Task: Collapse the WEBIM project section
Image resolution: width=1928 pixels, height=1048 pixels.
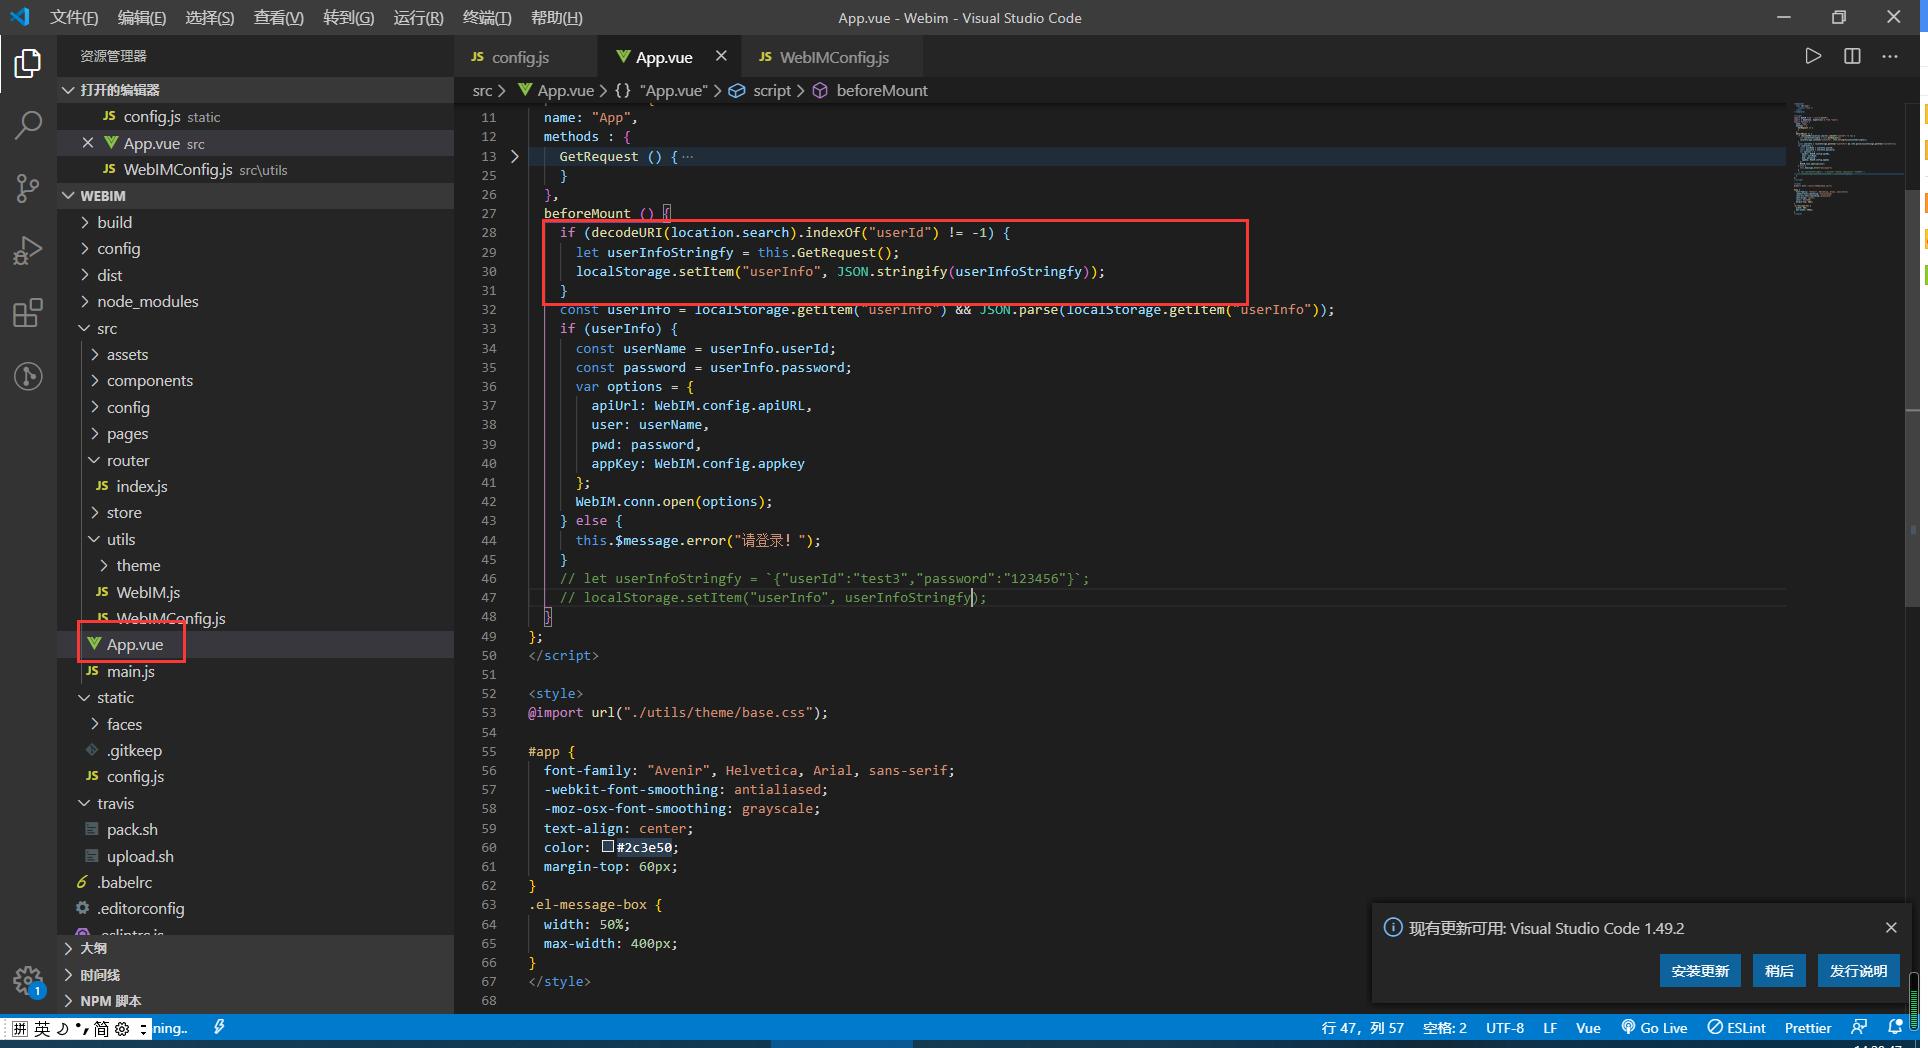Action: coord(68,196)
